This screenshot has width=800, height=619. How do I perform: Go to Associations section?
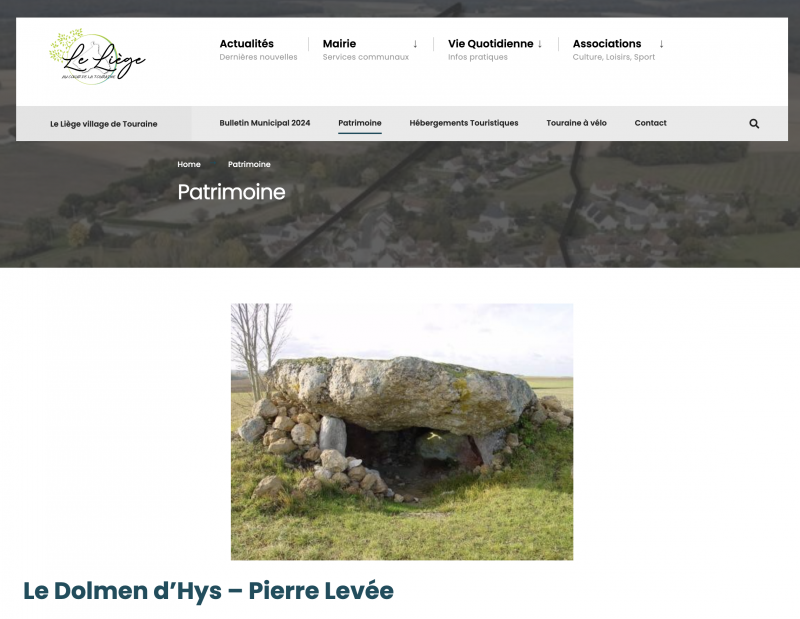[x=607, y=44]
